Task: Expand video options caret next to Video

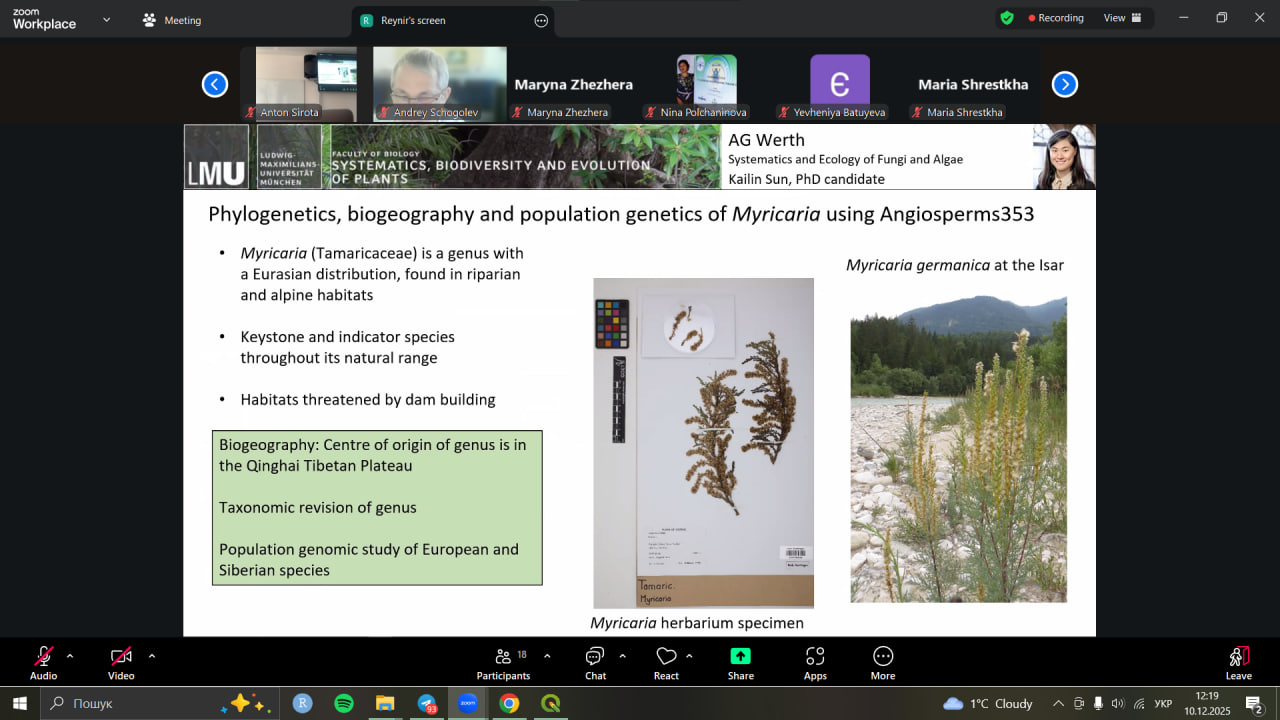Action: (152, 656)
